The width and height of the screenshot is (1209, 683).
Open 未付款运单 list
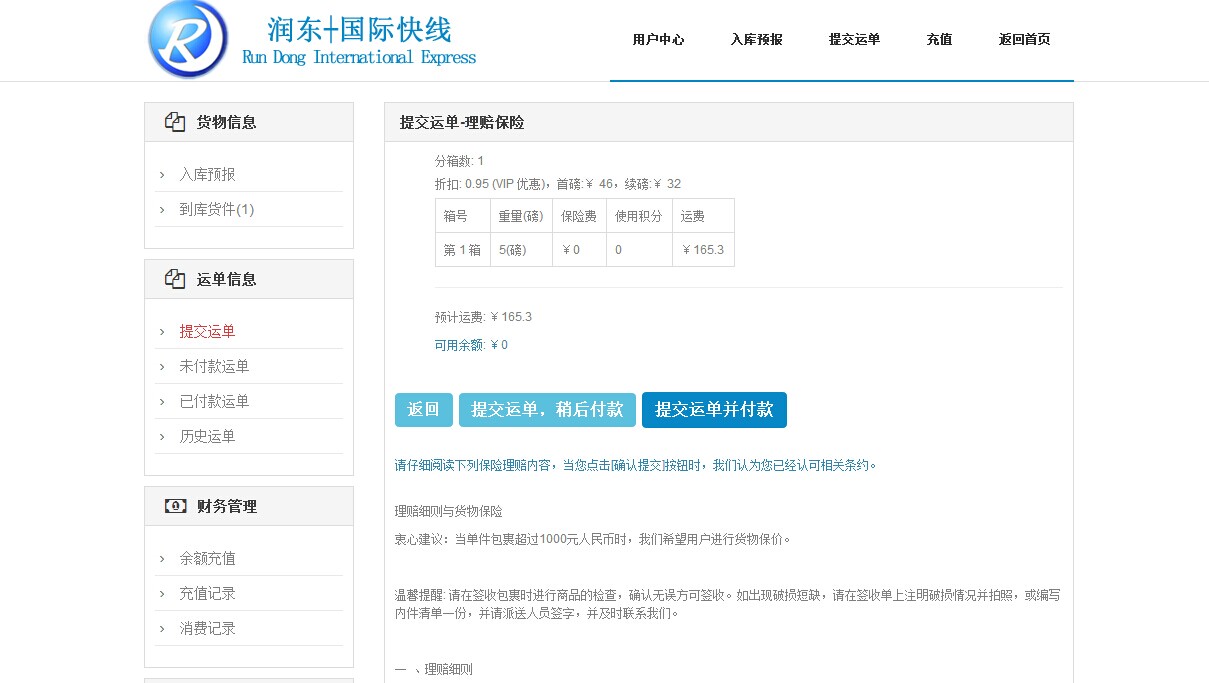(x=214, y=366)
